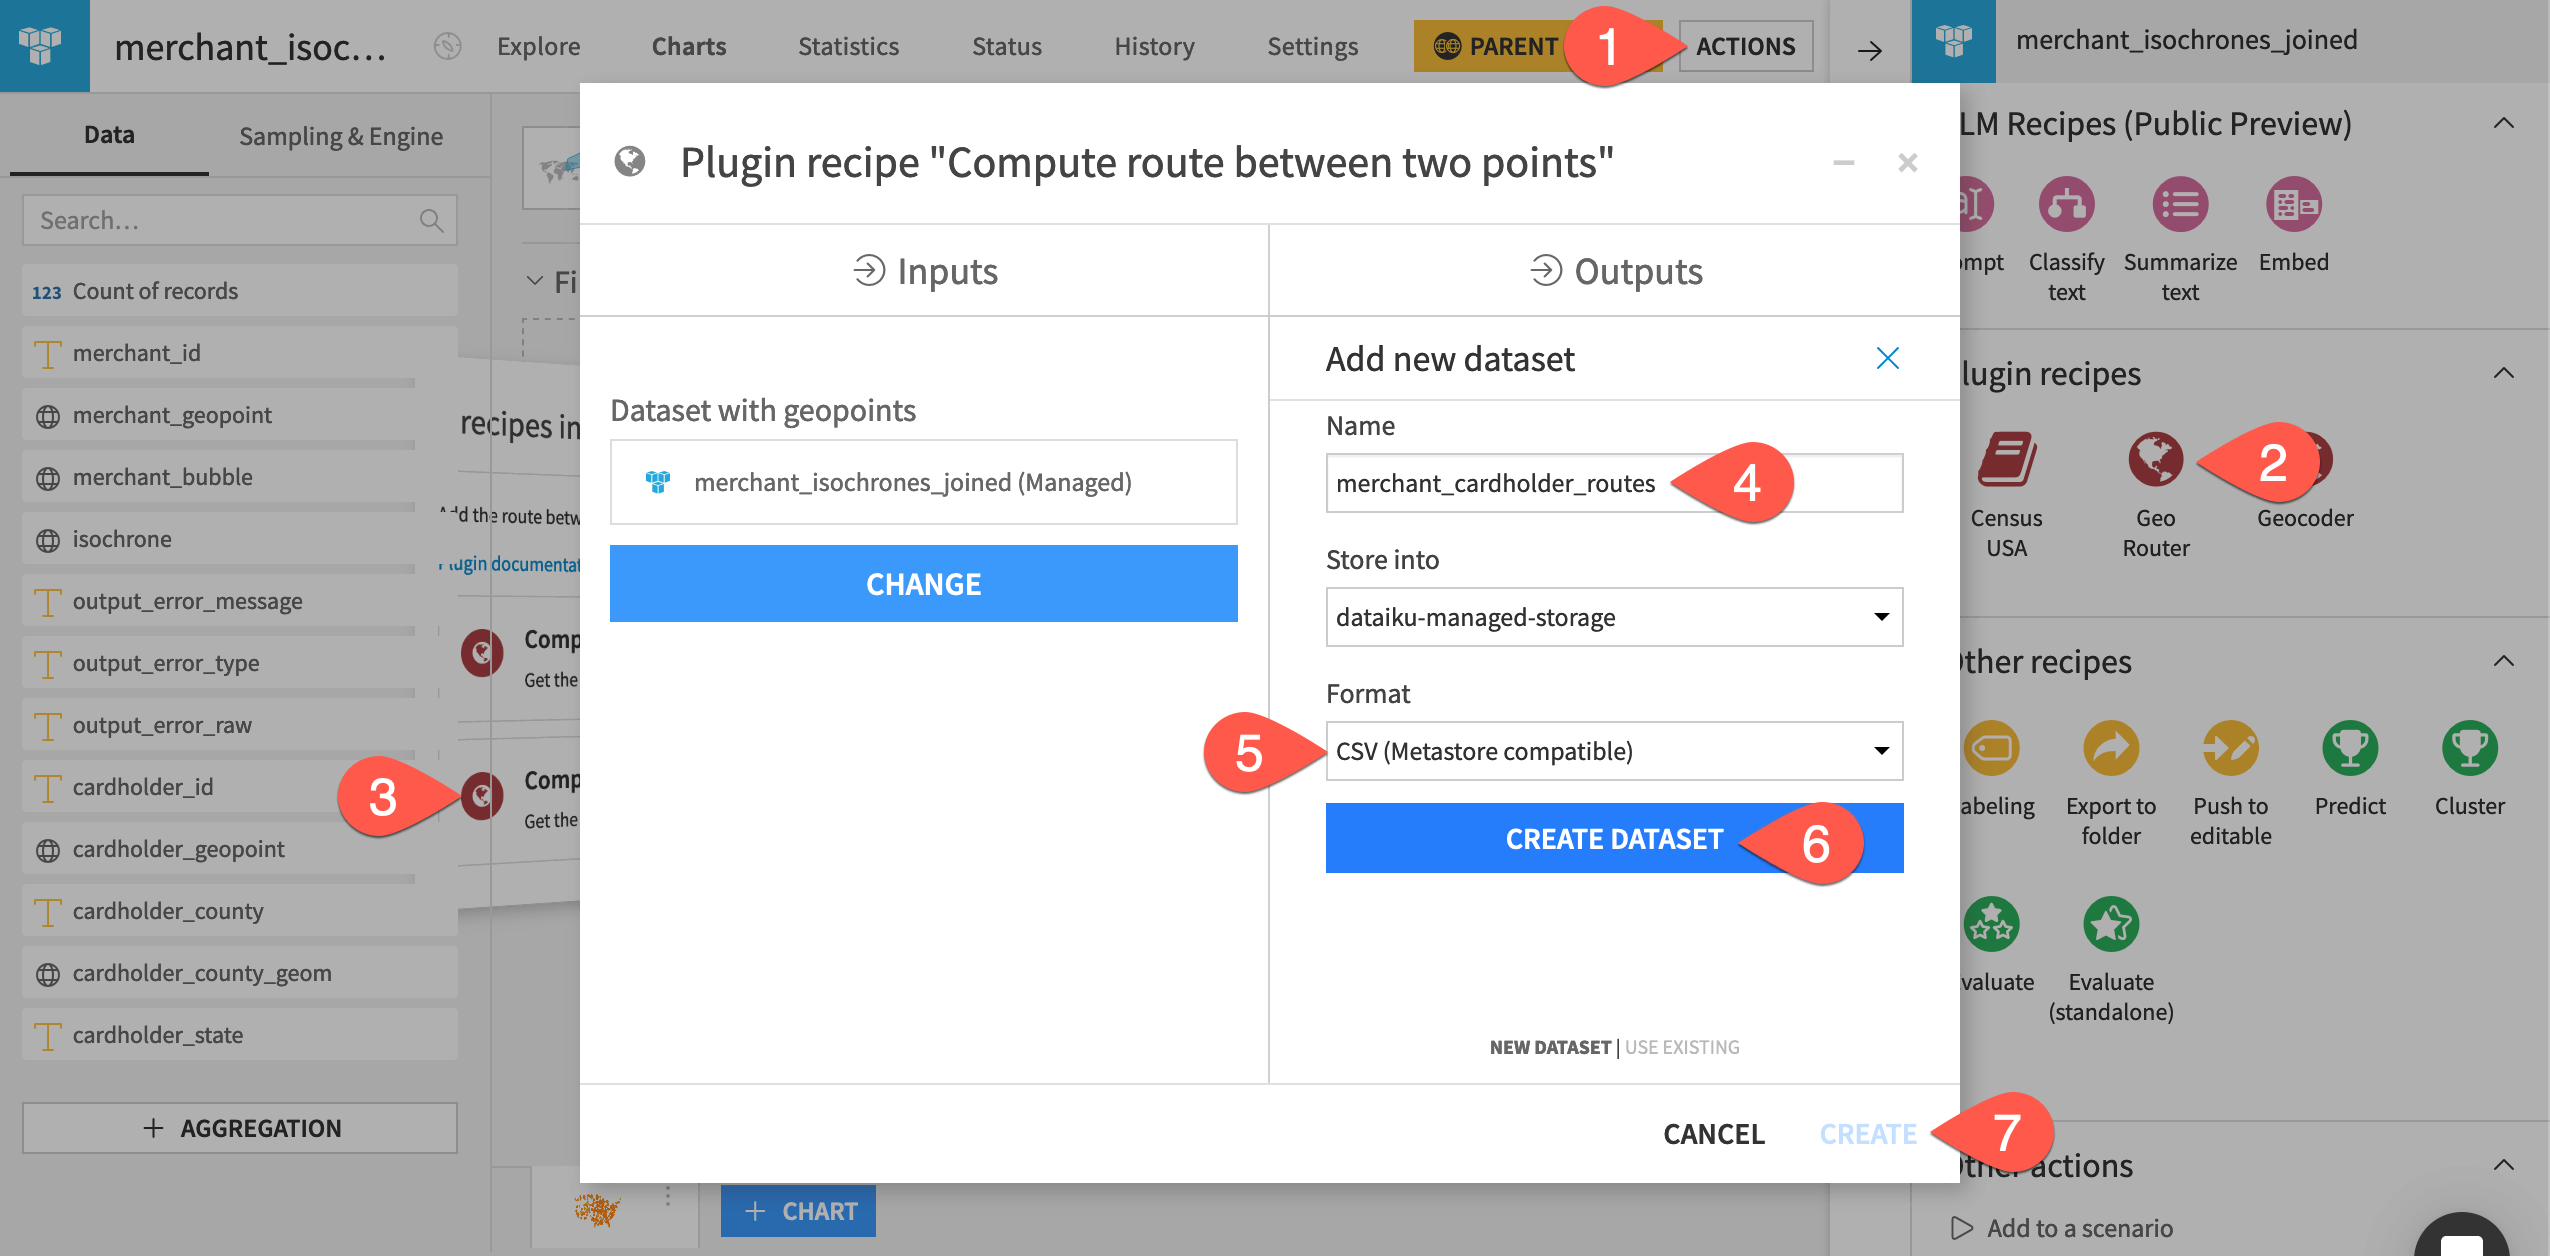Open the Status tab
The image size is (2550, 1256).
click(1006, 46)
